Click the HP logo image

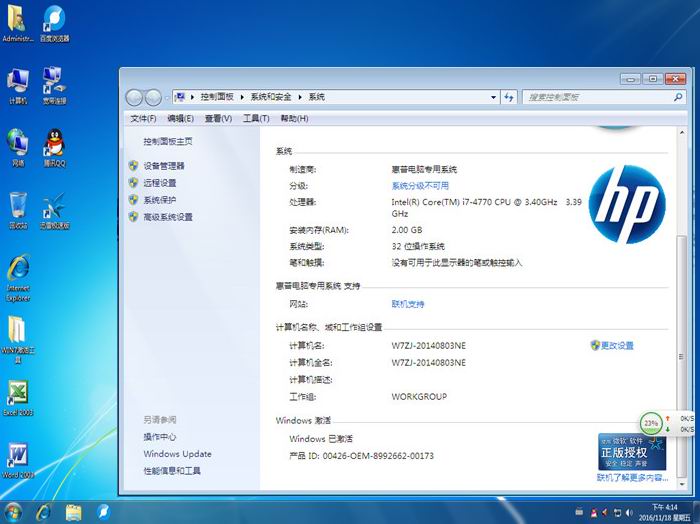click(627, 208)
